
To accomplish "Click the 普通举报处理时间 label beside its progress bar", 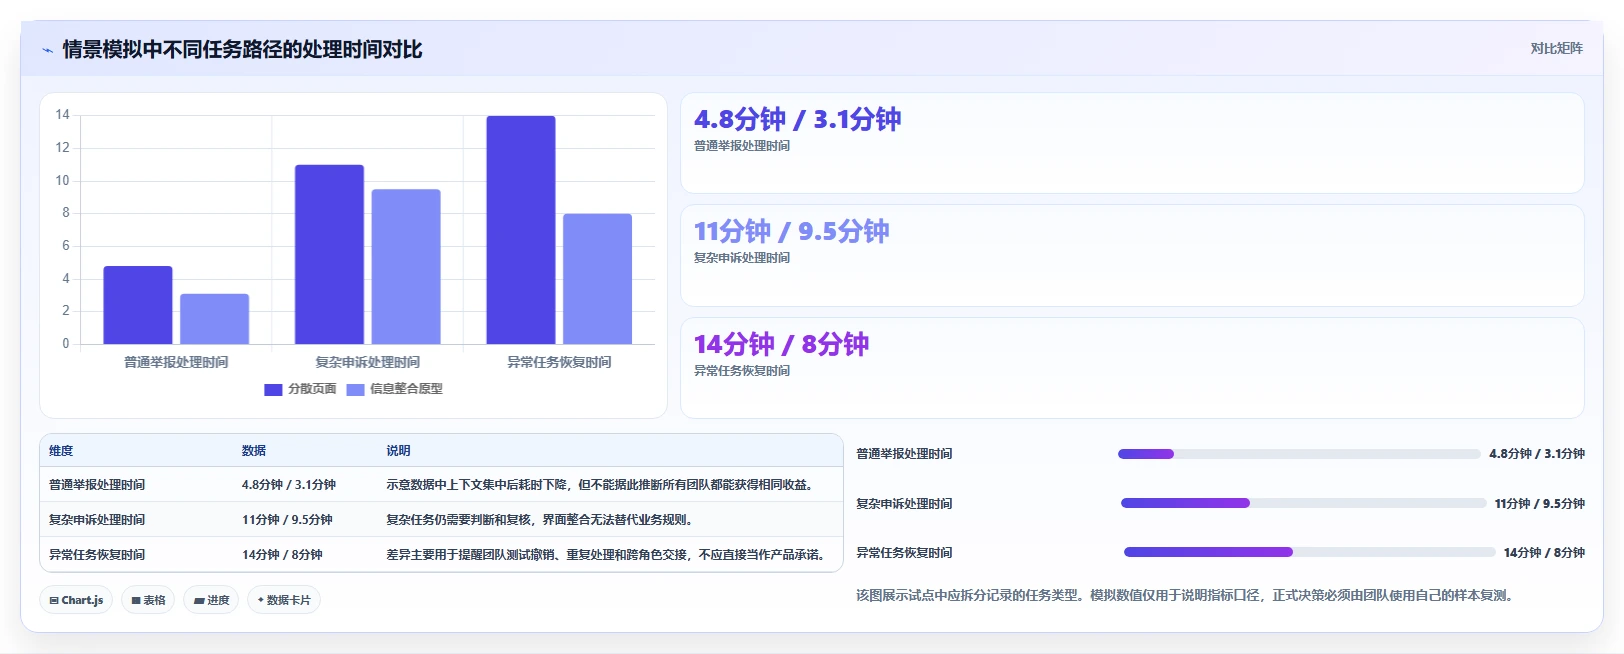I will [x=904, y=454].
